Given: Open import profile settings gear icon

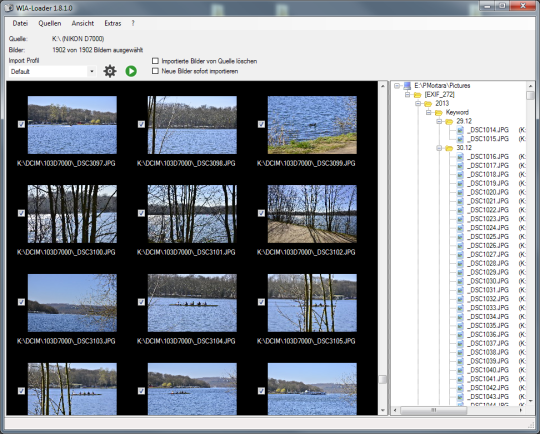Looking at the screenshot, I should tap(110, 71).
